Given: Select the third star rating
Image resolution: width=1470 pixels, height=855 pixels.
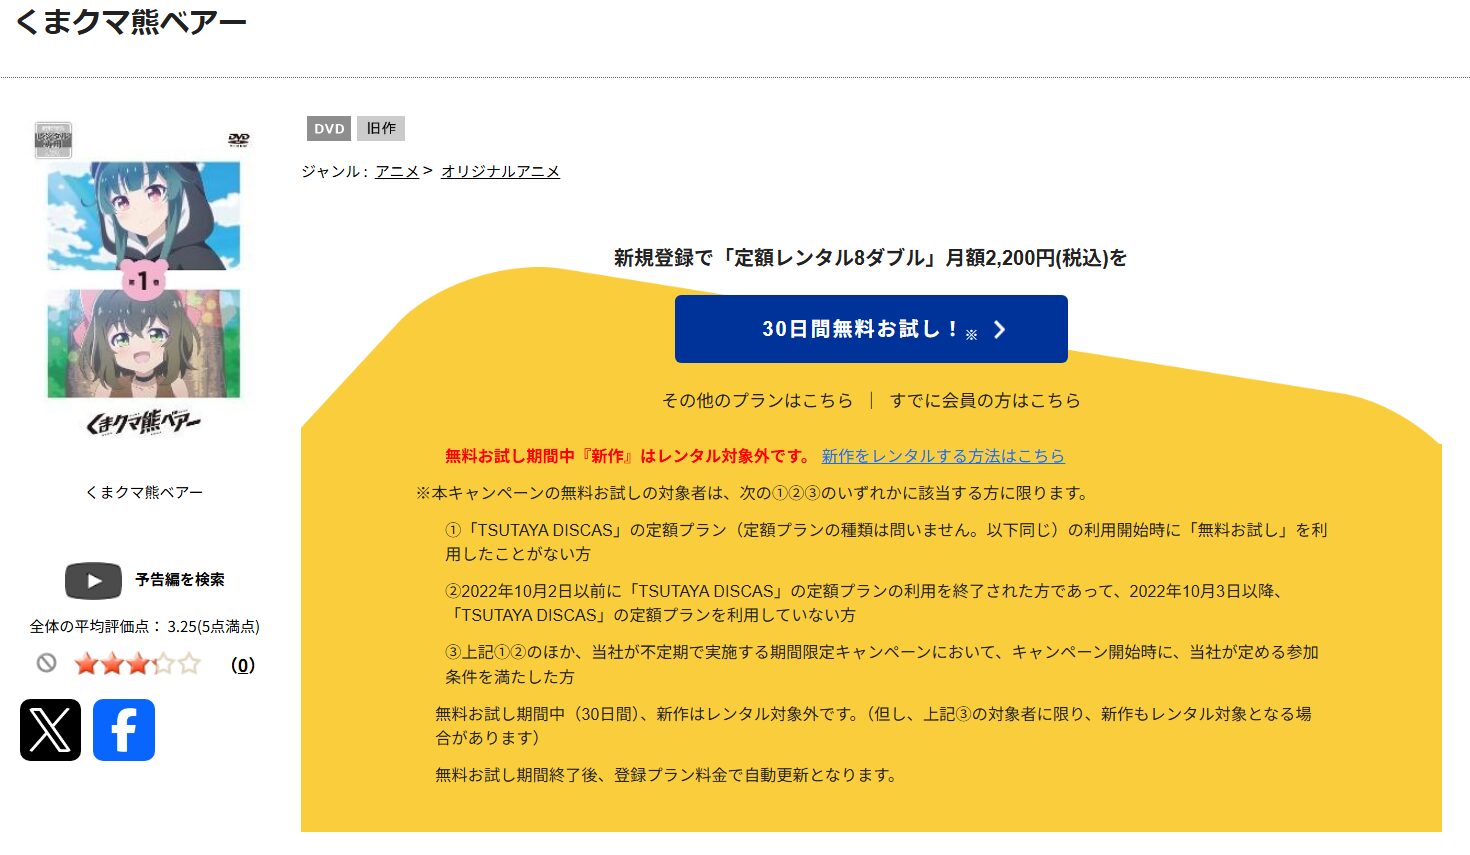Looking at the screenshot, I should pos(140,663).
